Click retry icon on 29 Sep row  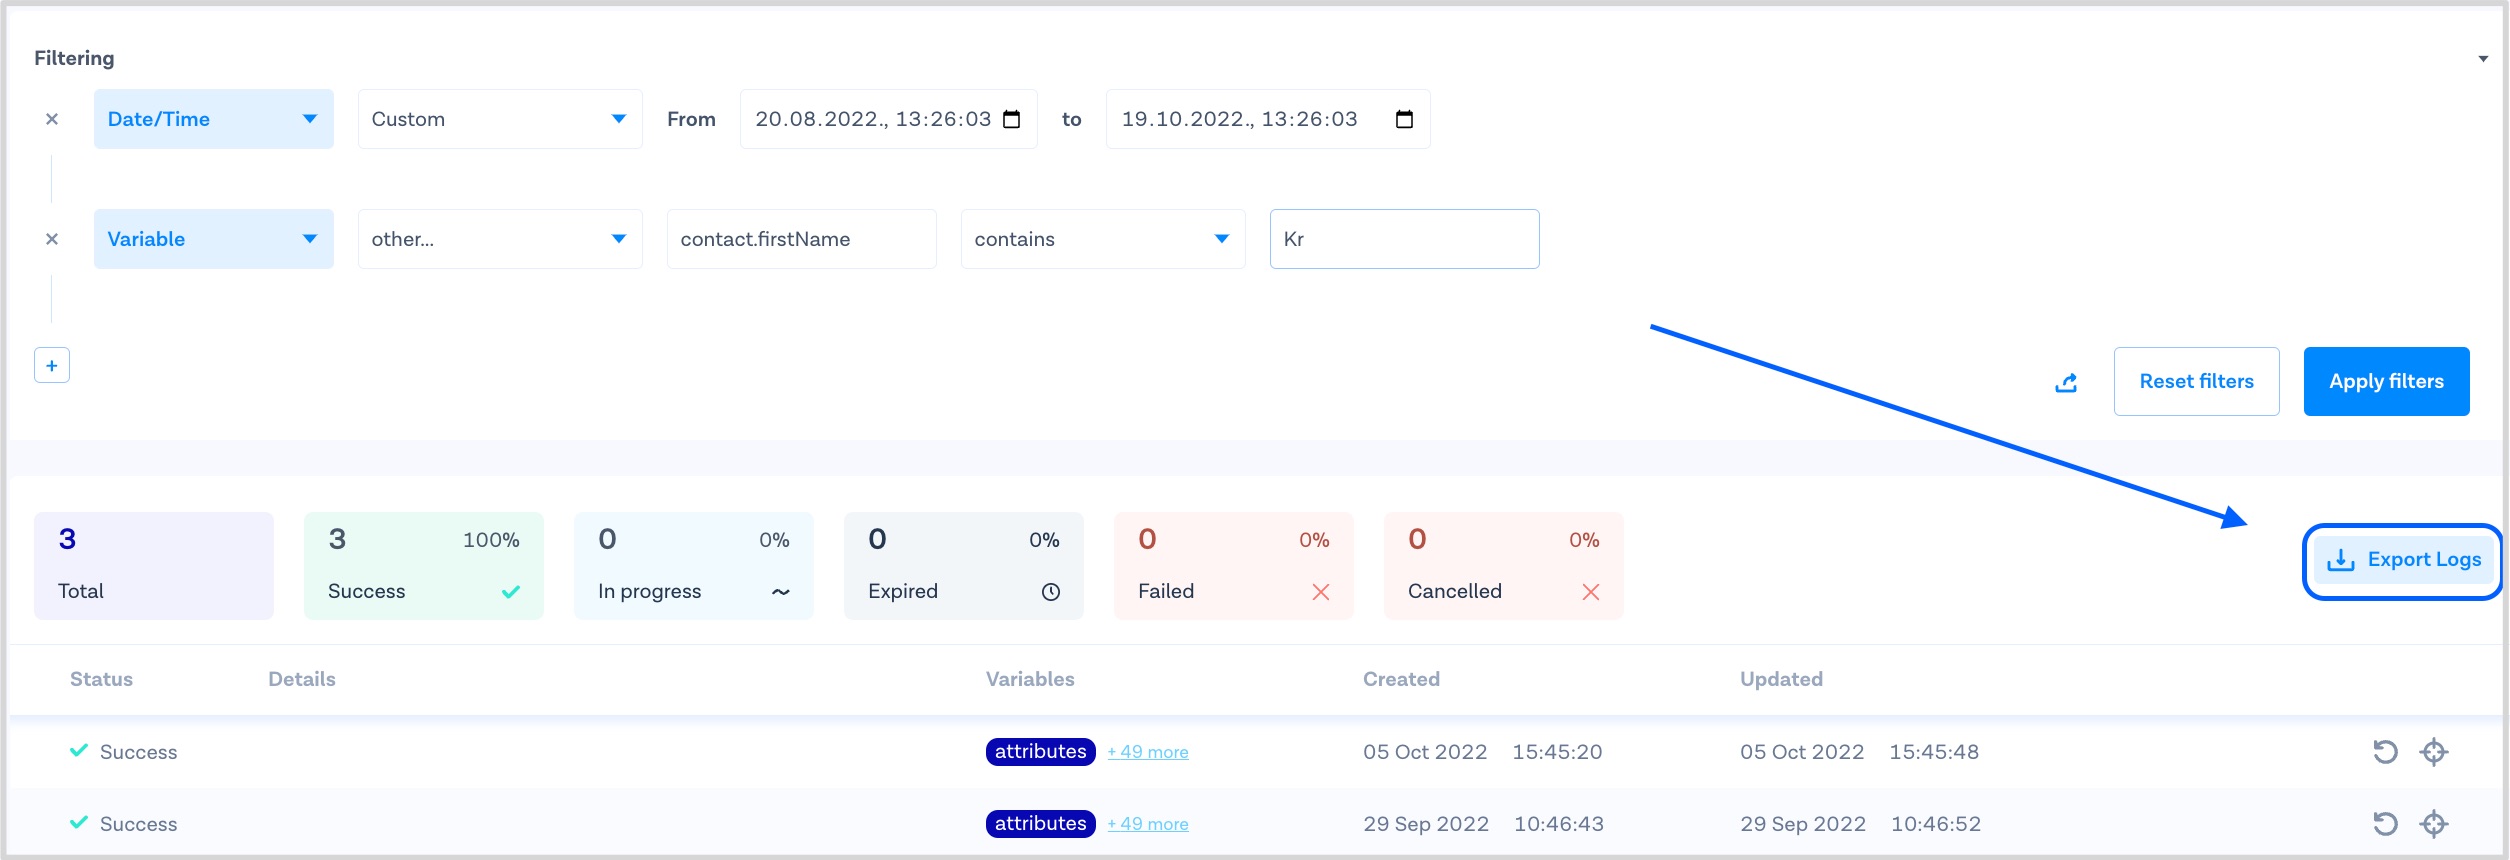tap(2385, 824)
